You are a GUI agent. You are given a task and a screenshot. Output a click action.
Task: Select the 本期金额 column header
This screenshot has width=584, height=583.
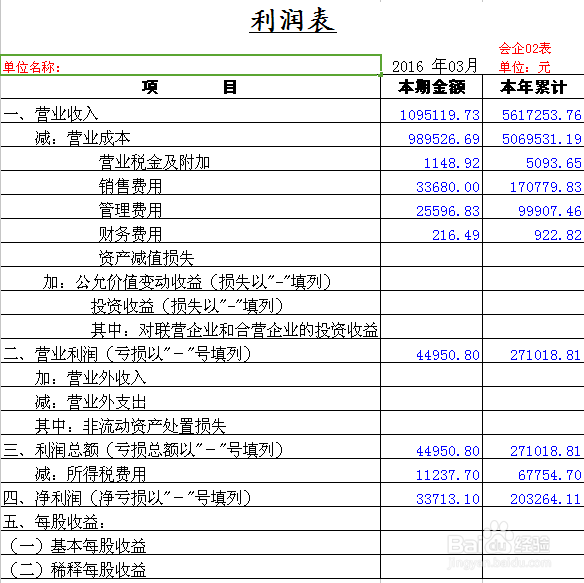[x=431, y=87]
